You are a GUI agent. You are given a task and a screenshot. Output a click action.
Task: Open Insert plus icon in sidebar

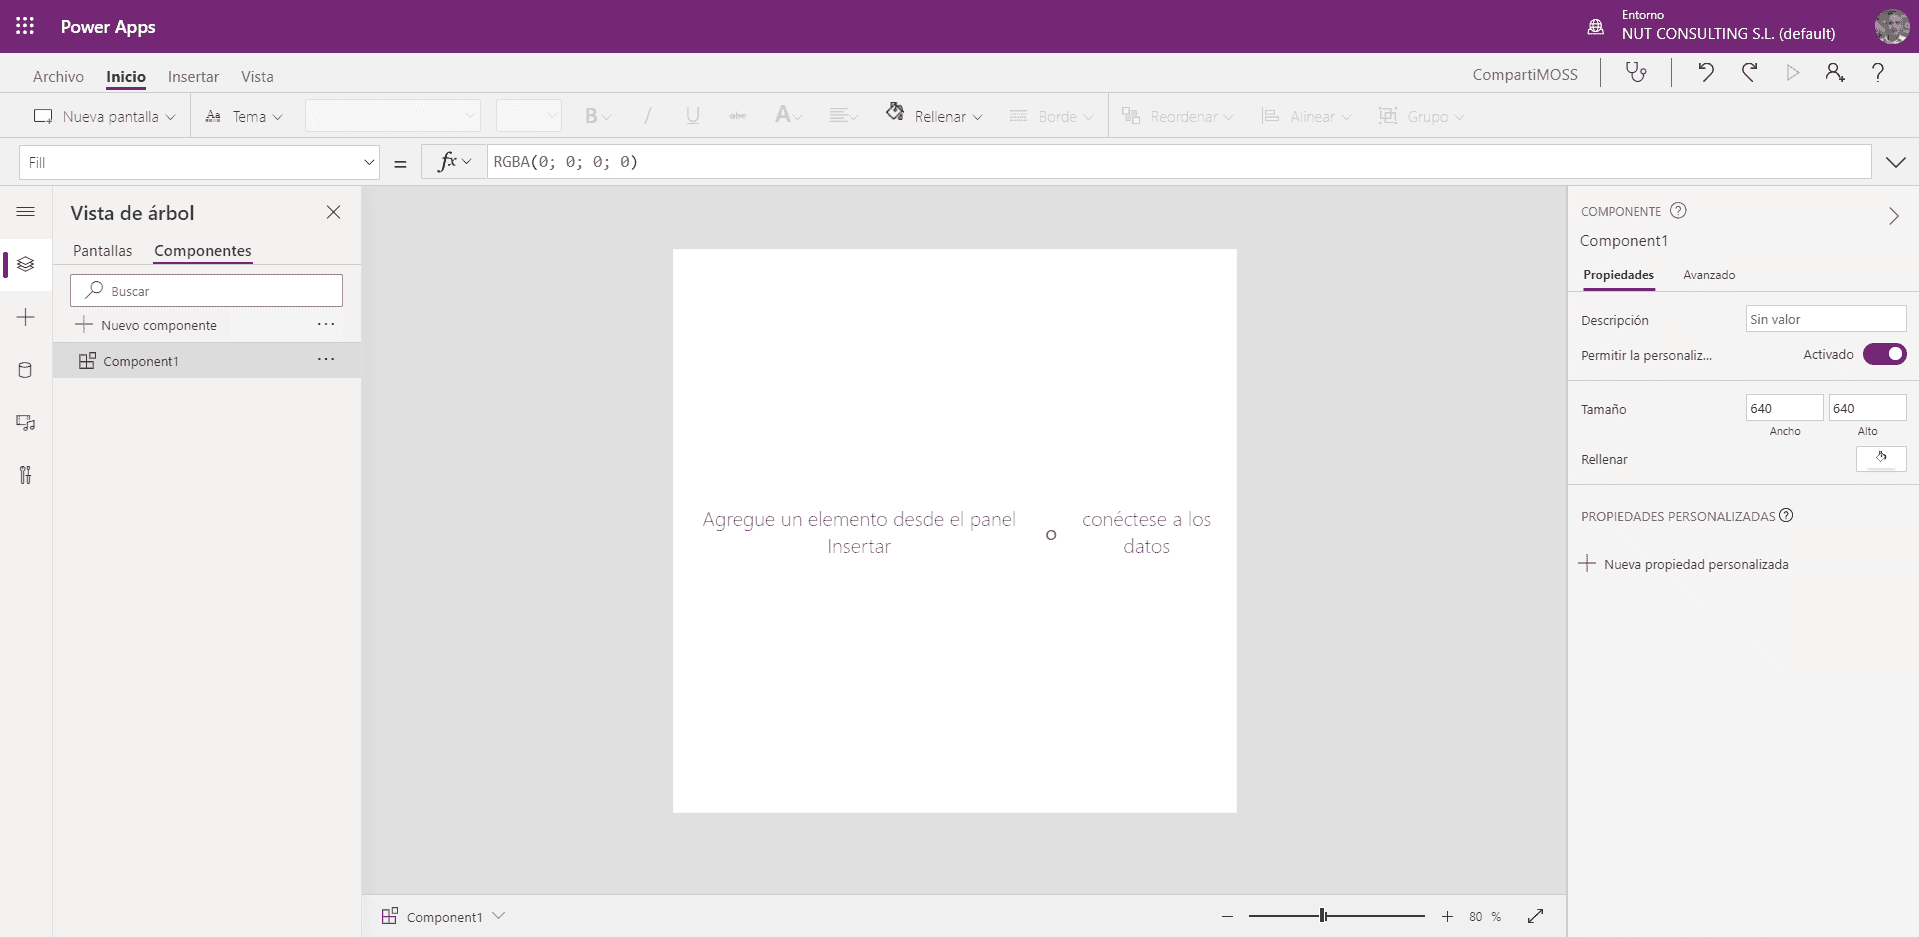[x=26, y=317]
